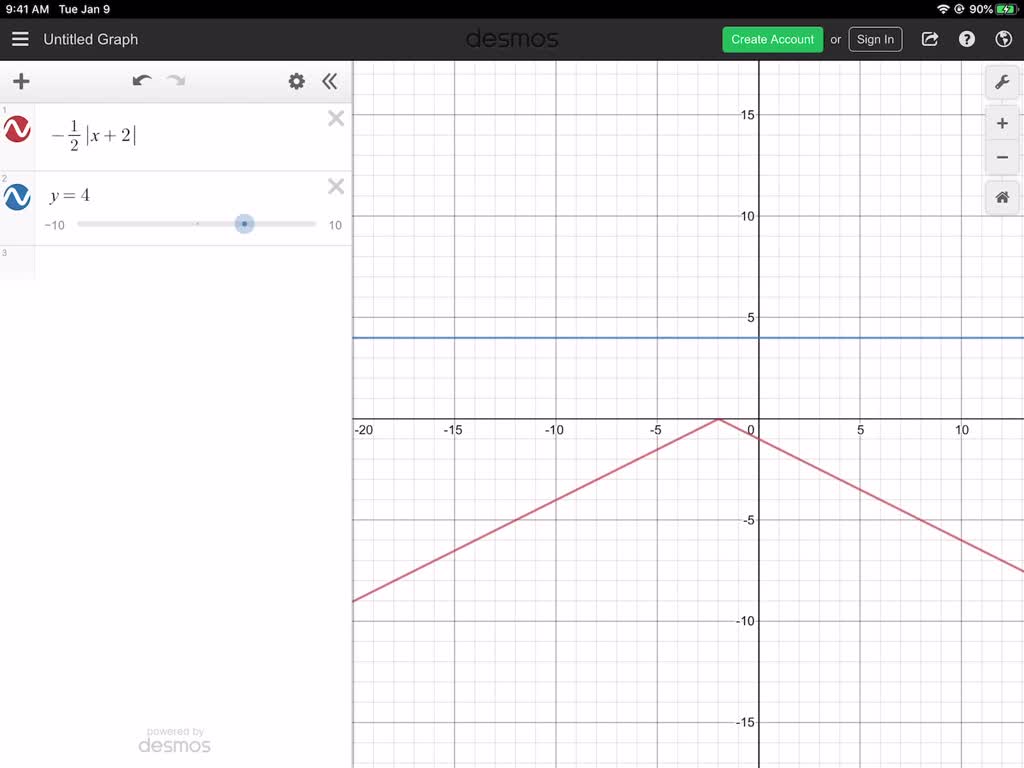Viewport: 1024px width, 768px height.
Task: Hide the y=4 line via its blue icon
Action: click(x=16, y=197)
